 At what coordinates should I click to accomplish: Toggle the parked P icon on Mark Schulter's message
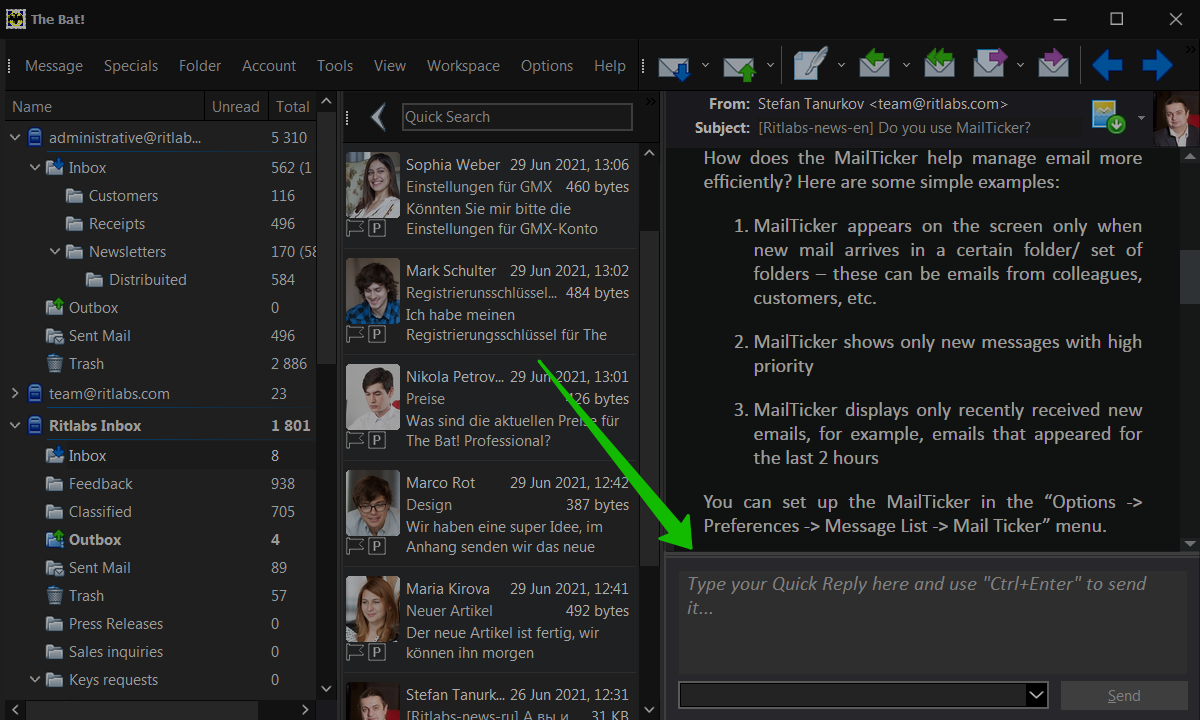tap(377, 334)
